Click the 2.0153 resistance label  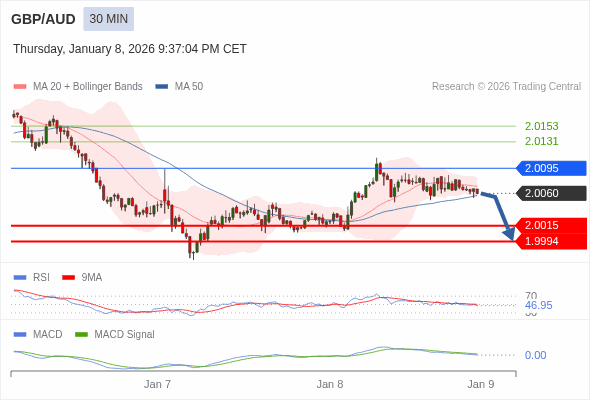point(541,126)
